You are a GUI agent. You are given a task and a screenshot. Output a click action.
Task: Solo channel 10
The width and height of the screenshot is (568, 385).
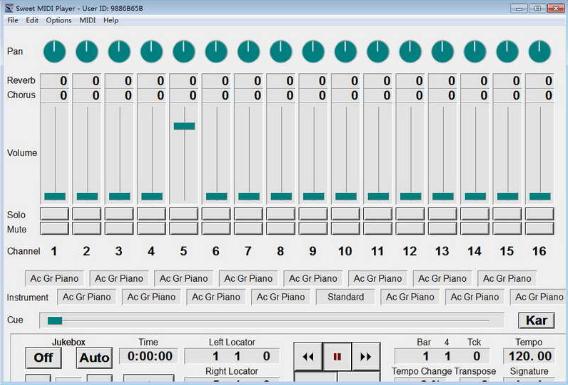pos(345,214)
